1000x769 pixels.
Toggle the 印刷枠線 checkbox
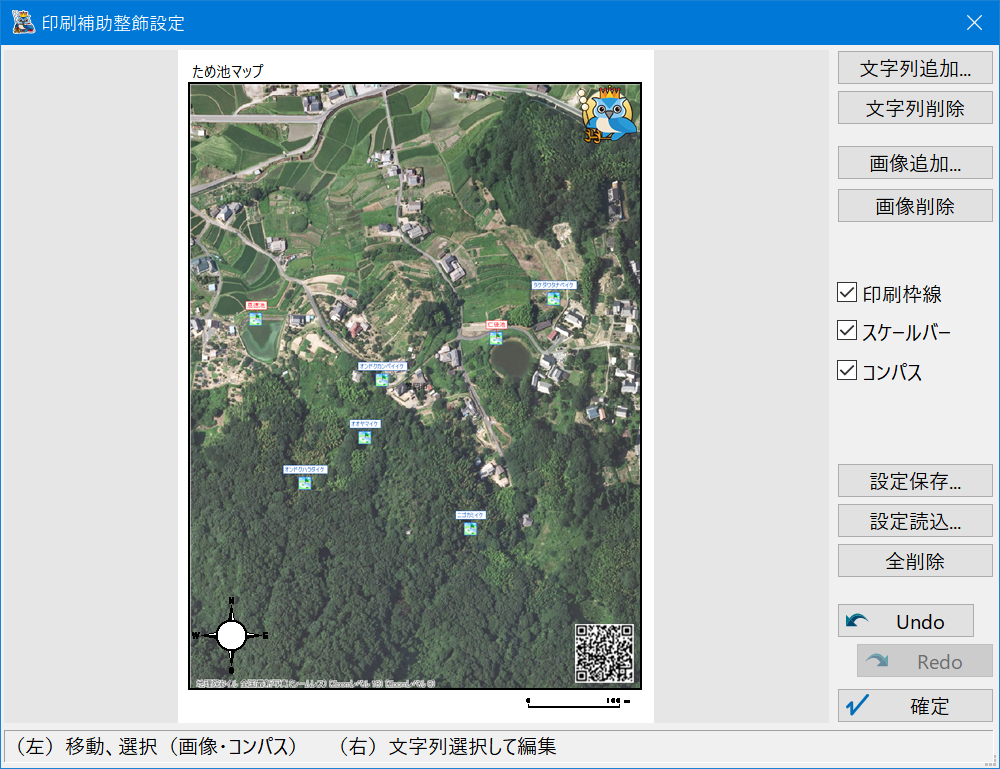tap(848, 293)
